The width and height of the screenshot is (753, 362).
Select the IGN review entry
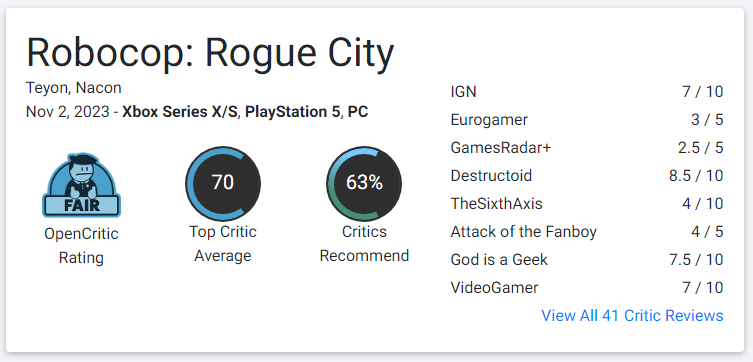[x=586, y=92]
